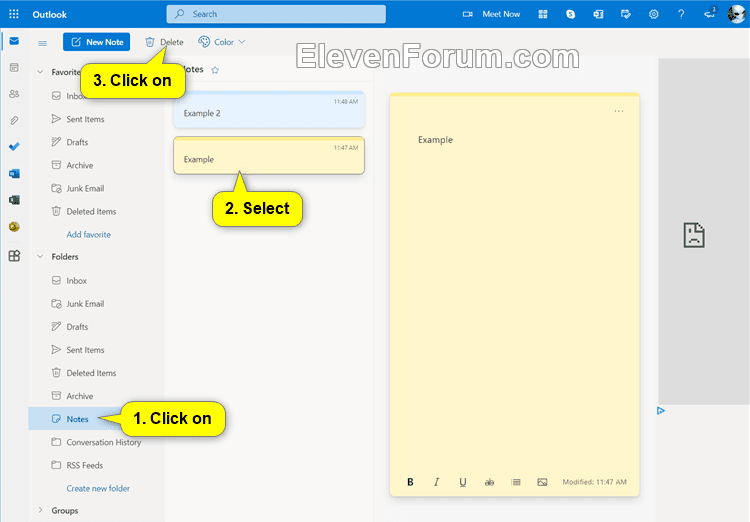Toggle bold formatting in note
Image resolution: width=750 pixels, height=522 pixels.
pos(410,482)
